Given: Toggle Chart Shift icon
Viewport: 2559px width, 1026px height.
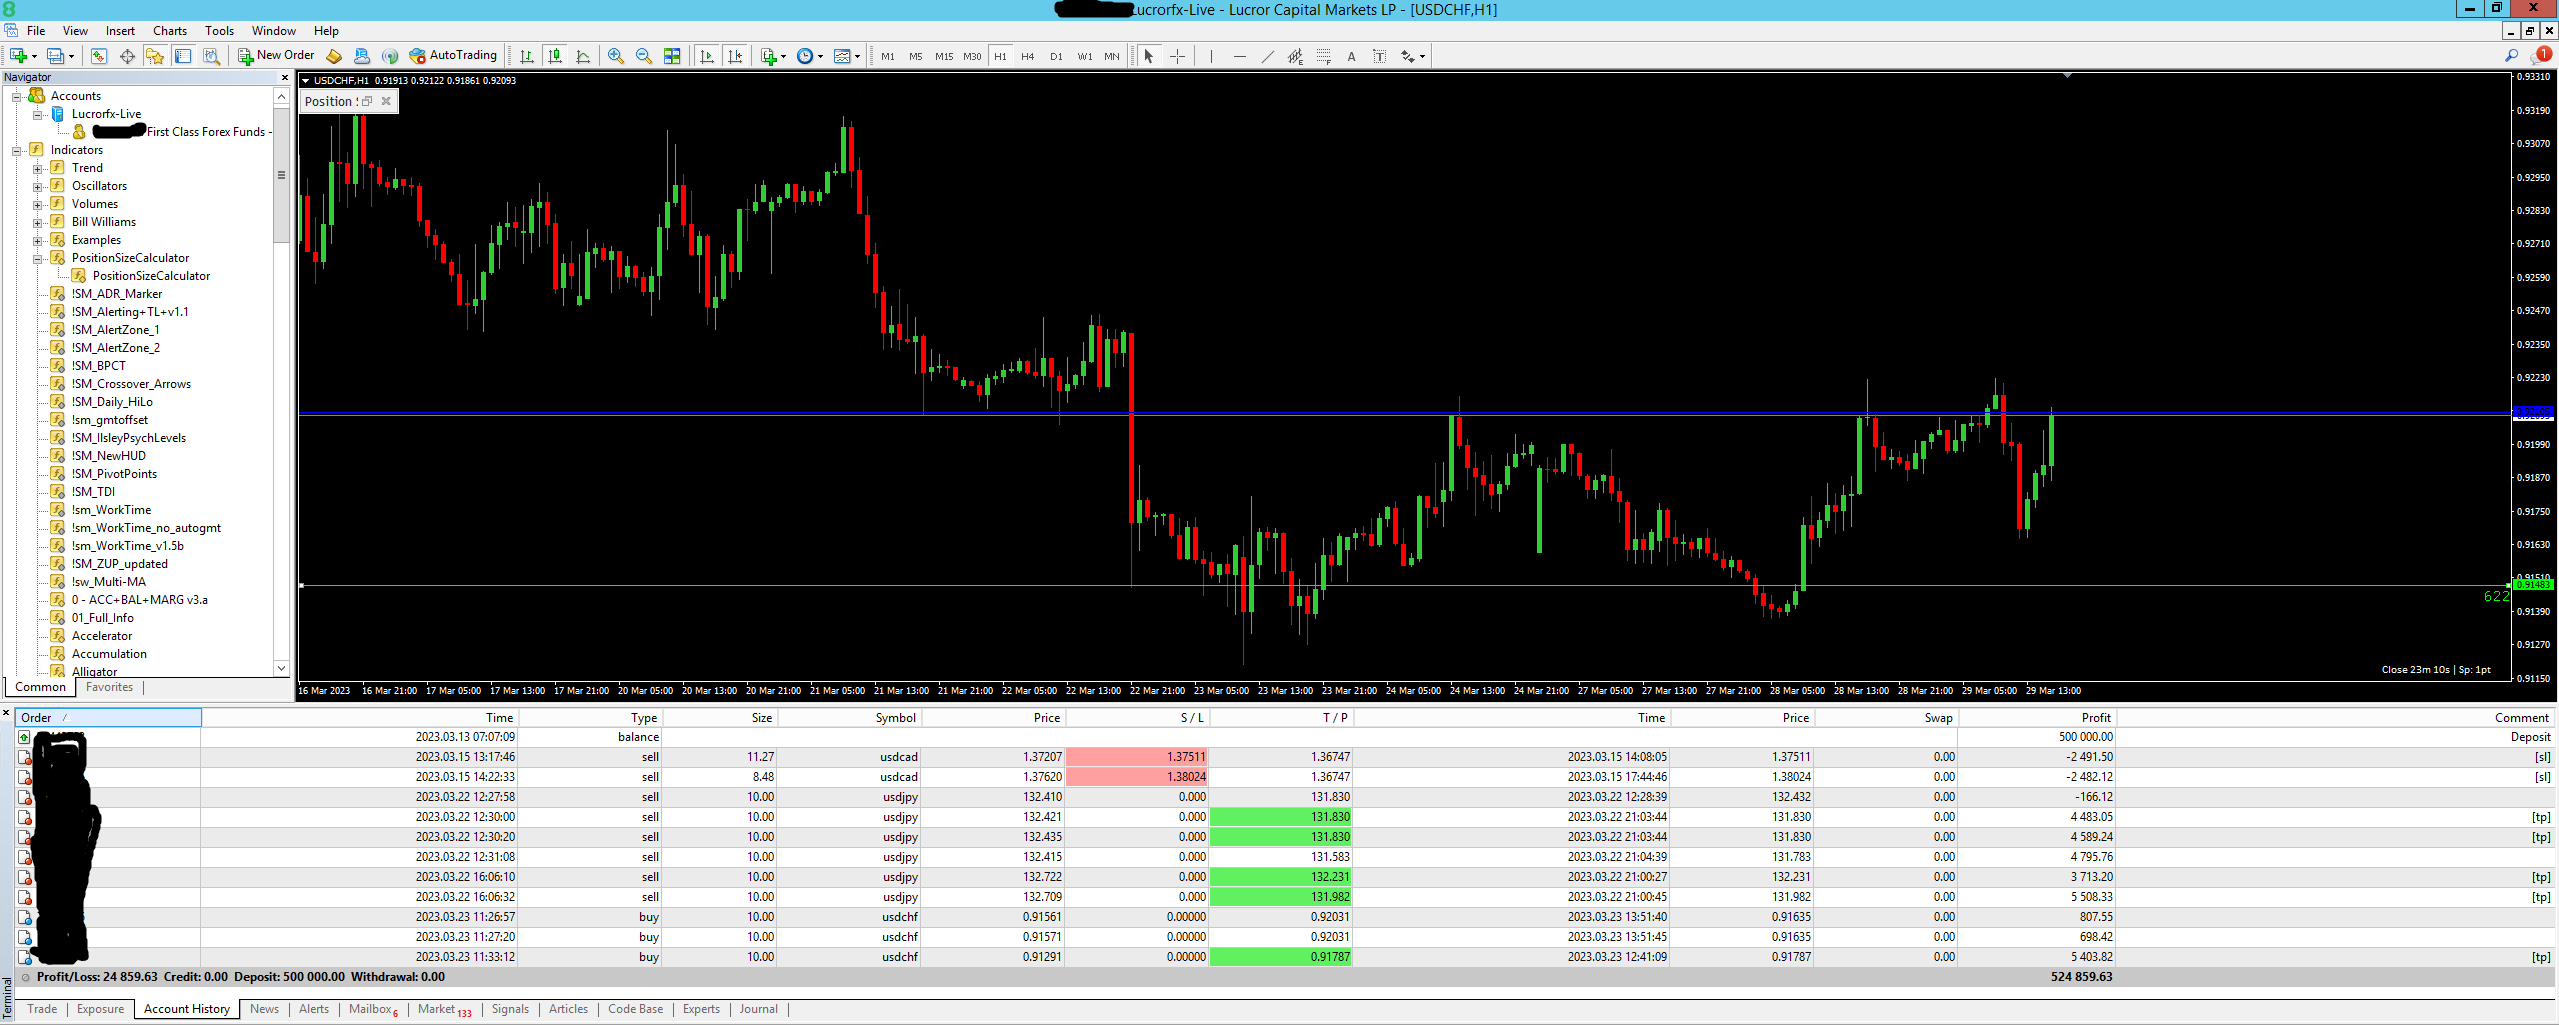Looking at the screenshot, I should click(735, 56).
